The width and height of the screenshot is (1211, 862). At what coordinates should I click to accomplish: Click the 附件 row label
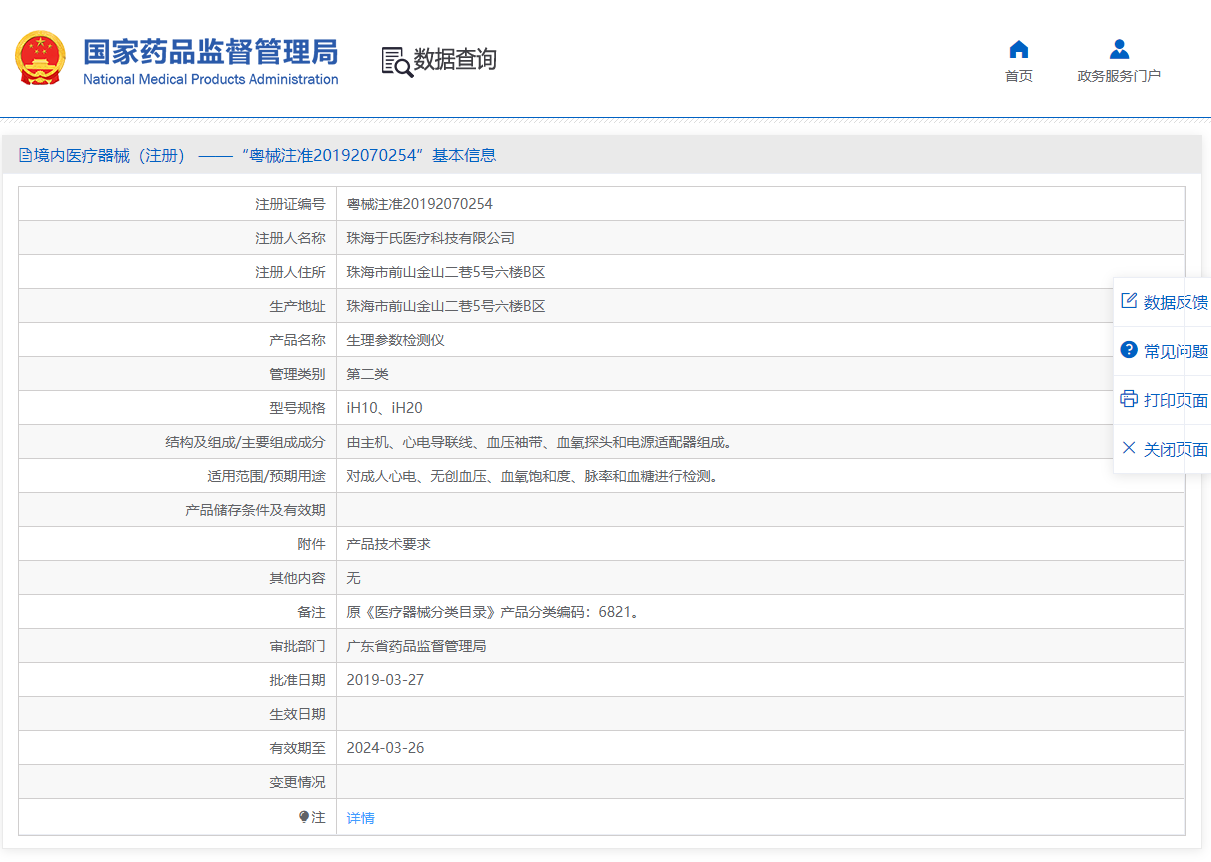312,544
